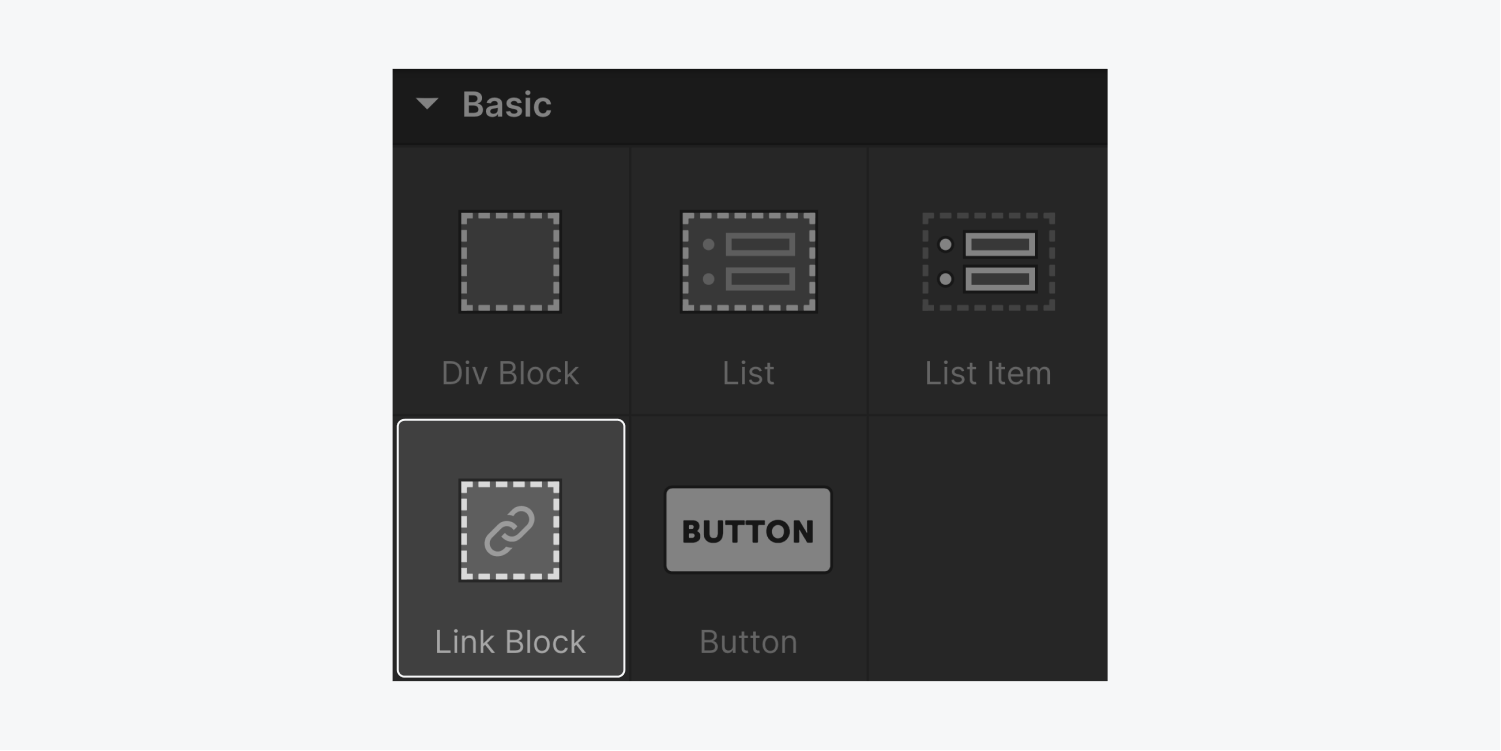
Task: Click empty area of the Basic header bar
Action: 830,105
